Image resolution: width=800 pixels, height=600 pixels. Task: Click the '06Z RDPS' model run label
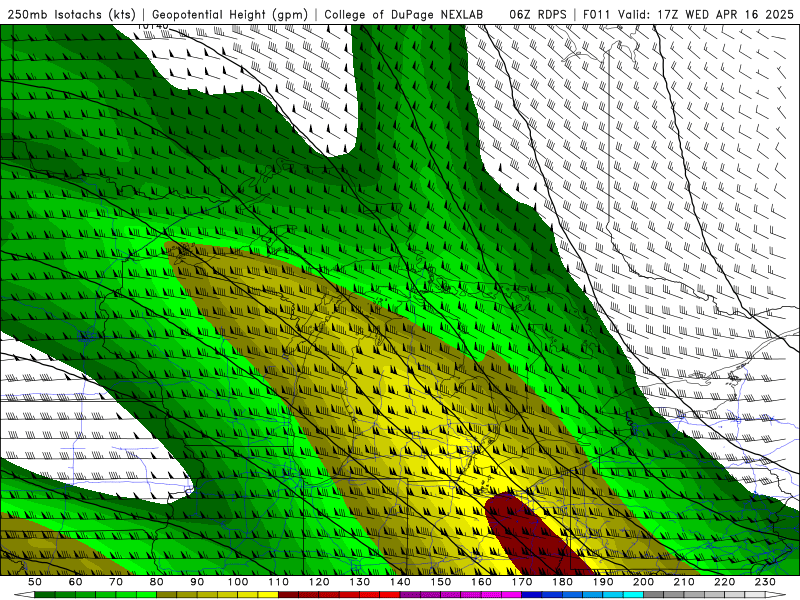(x=537, y=14)
